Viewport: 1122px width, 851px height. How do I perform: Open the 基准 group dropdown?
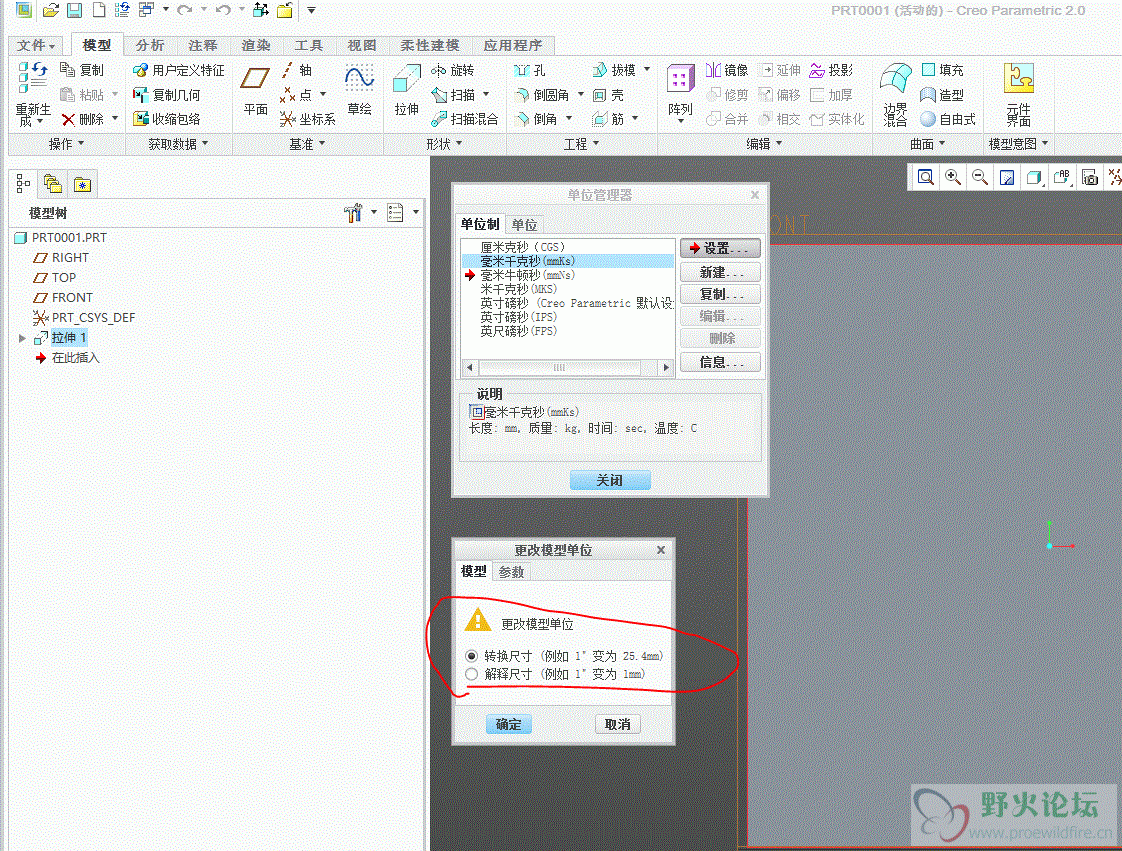[307, 144]
